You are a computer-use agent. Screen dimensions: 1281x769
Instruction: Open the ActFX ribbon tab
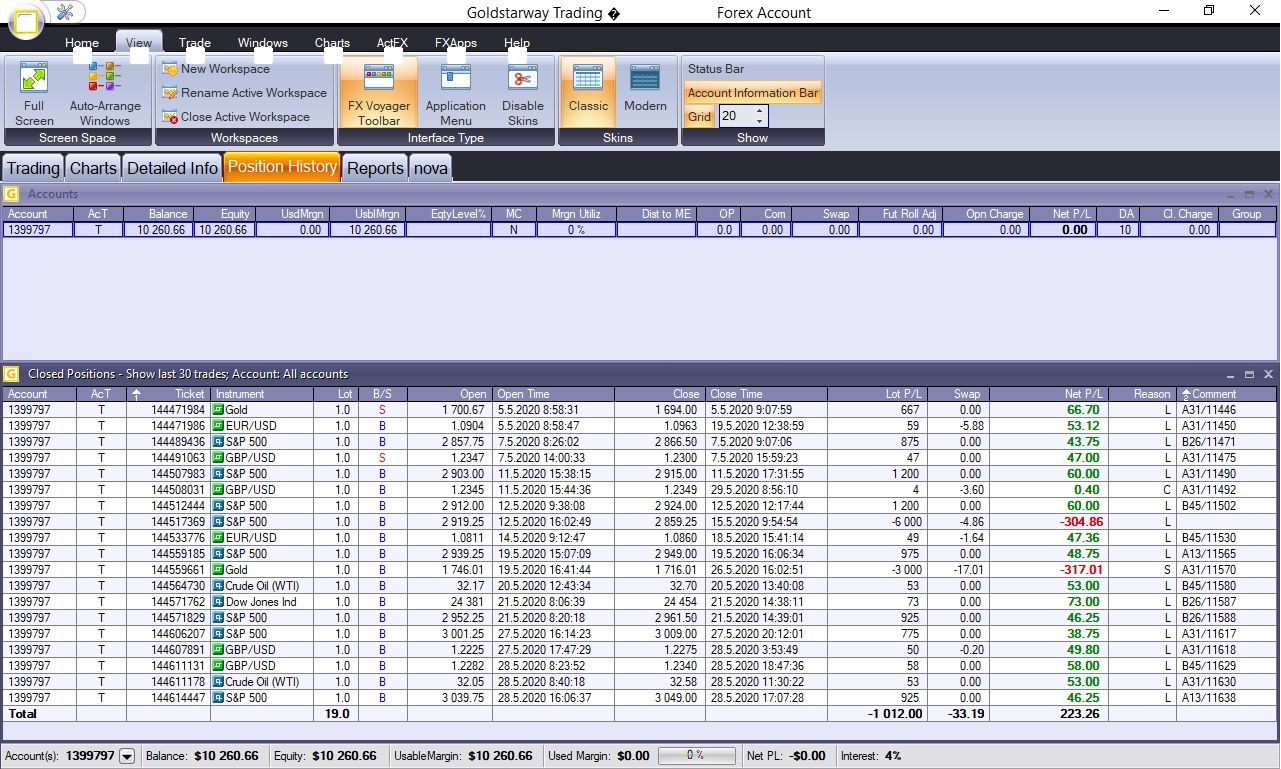(x=392, y=43)
